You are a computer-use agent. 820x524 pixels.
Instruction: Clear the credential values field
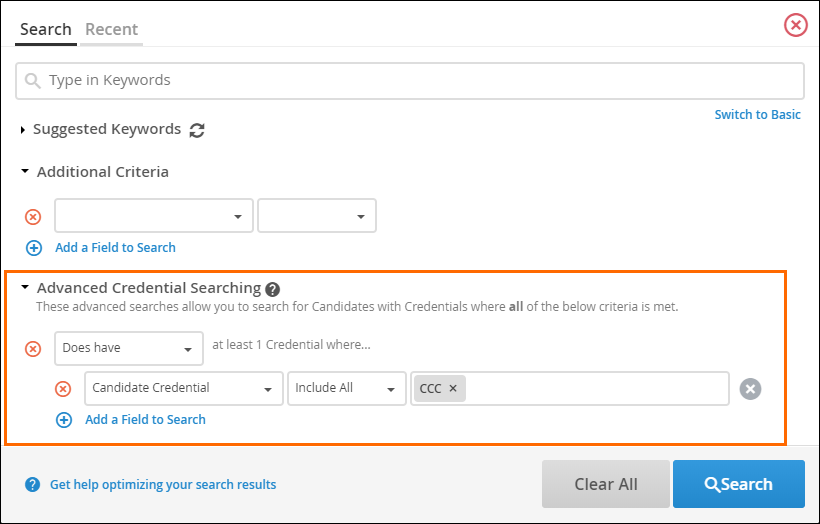pos(750,389)
